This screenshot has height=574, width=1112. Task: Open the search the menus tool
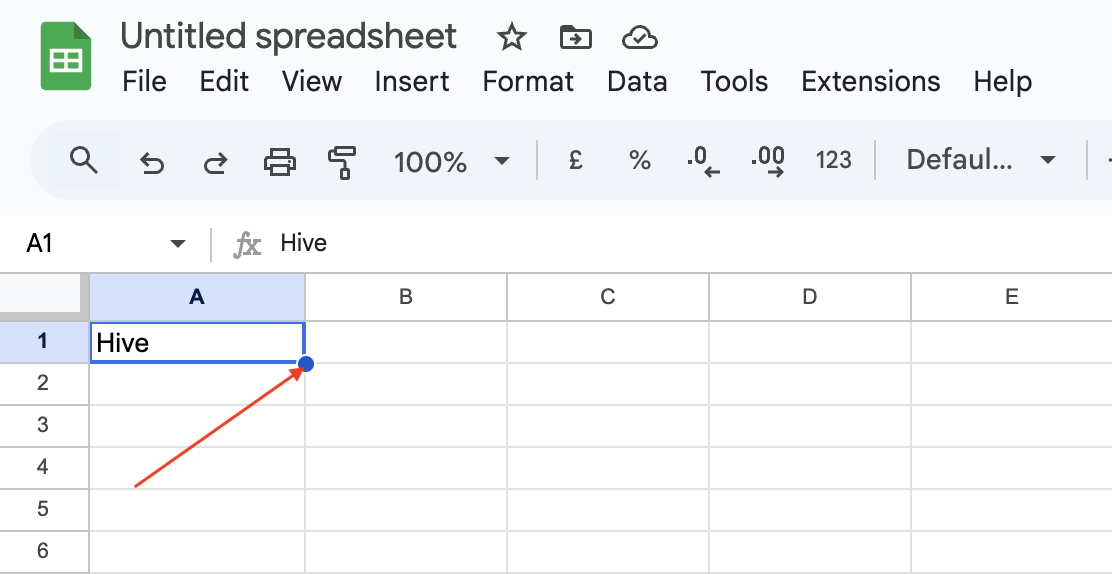coord(84,160)
